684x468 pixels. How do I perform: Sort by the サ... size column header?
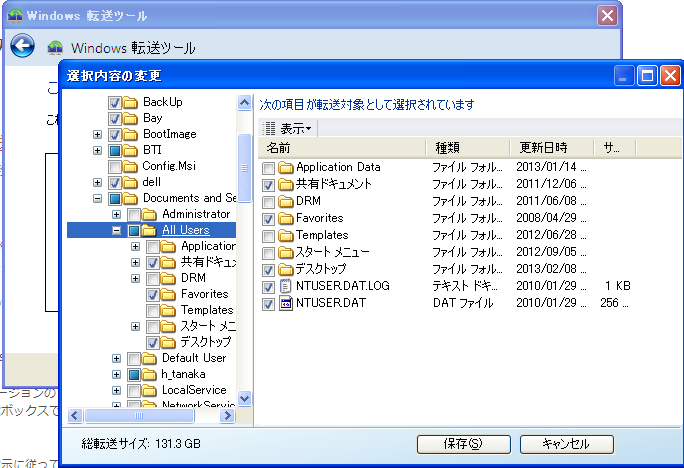pyautogui.click(x=615, y=148)
